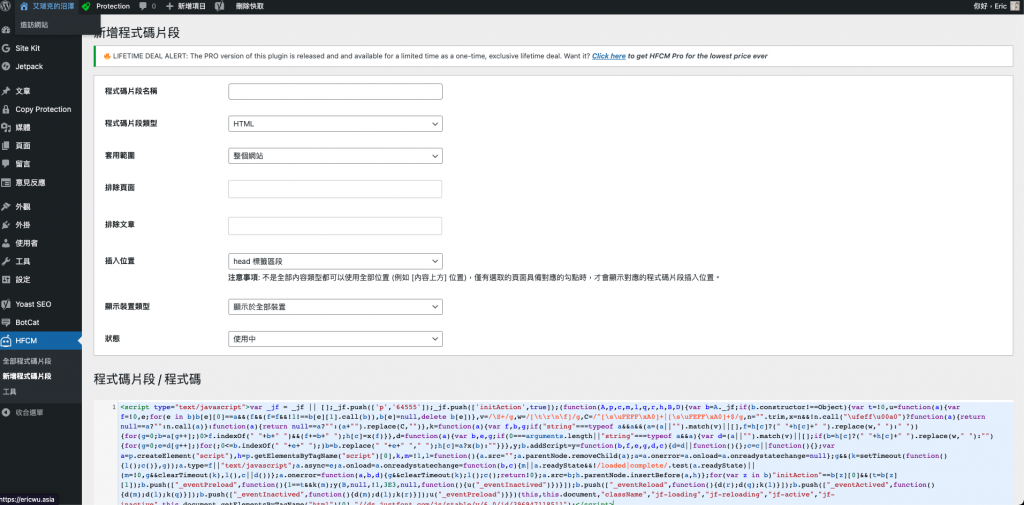Click the paintbrush icon for 外觀
The width and height of the screenshot is (1024, 505).
[x=6, y=206]
